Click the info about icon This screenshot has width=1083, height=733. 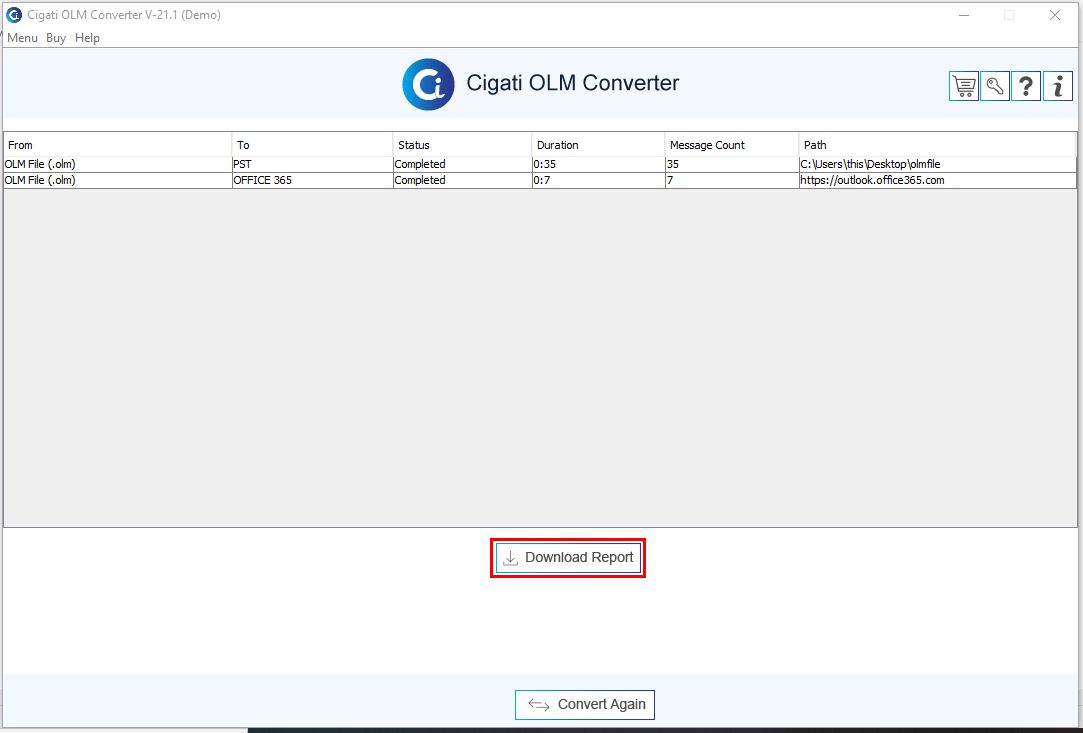pyautogui.click(x=1057, y=86)
